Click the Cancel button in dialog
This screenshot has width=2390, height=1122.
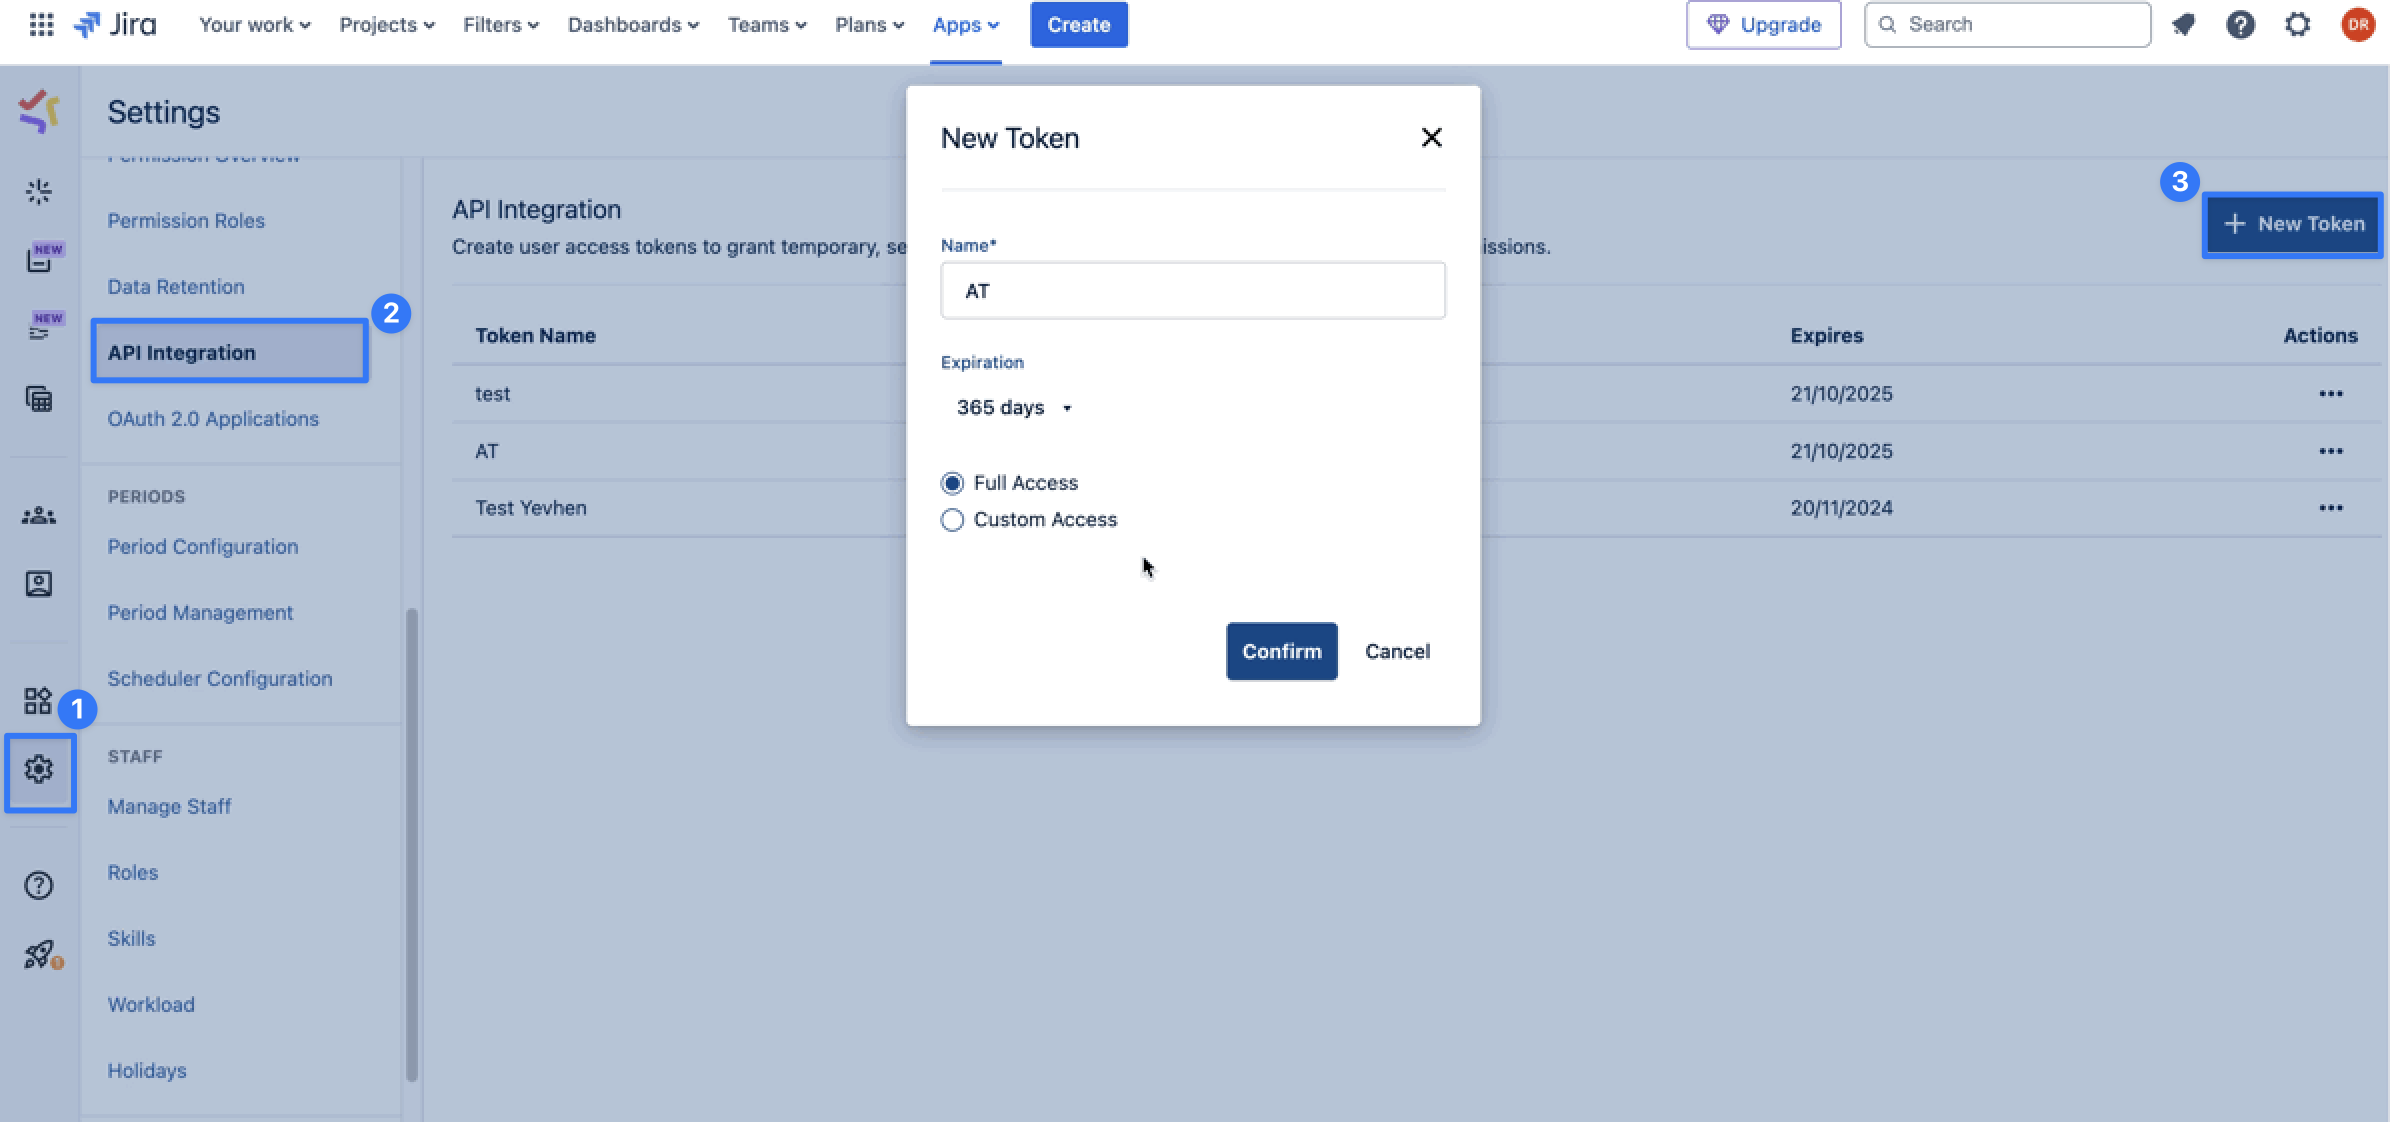1397,652
